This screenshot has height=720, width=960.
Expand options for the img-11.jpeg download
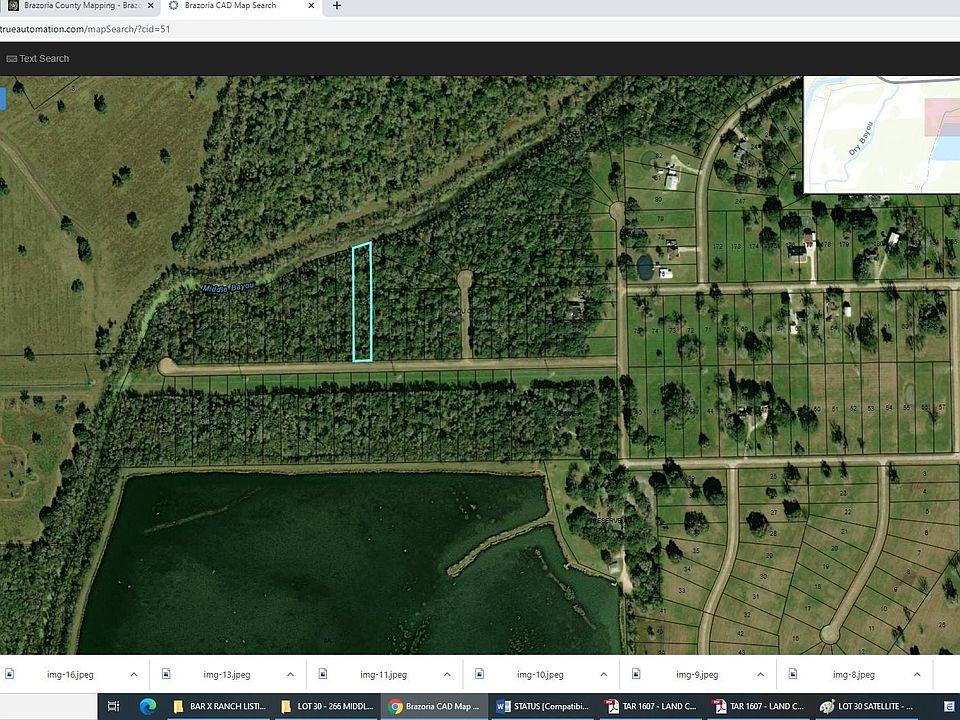point(446,674)
